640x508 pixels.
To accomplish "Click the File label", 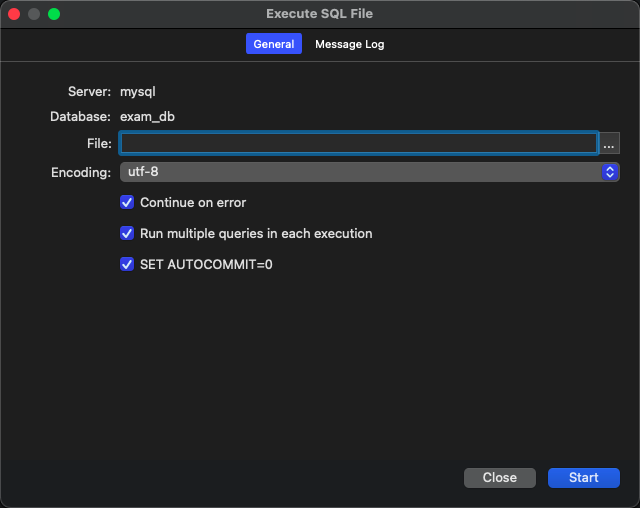I will [x=99, y=143].
